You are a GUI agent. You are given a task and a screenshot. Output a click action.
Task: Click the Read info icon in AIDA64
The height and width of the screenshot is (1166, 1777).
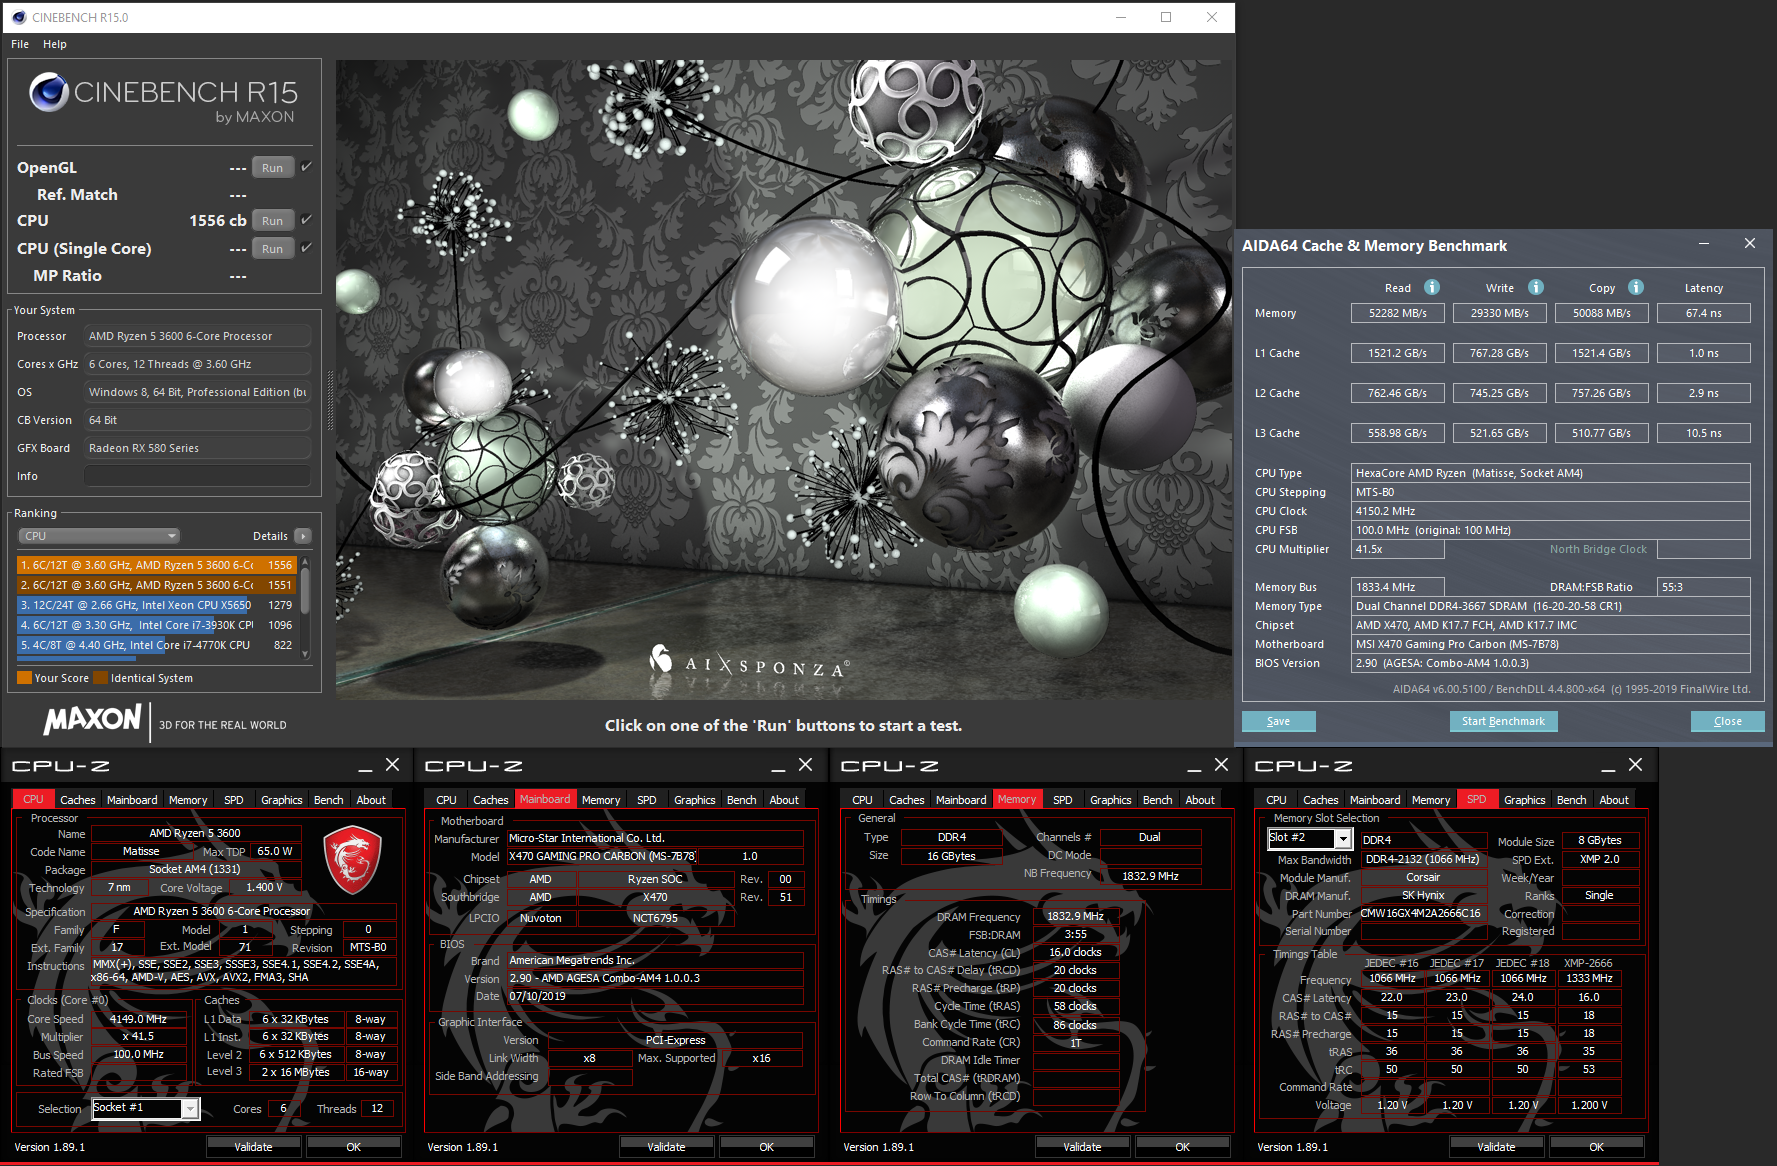pyautogui.click(x=1432, y=287)
